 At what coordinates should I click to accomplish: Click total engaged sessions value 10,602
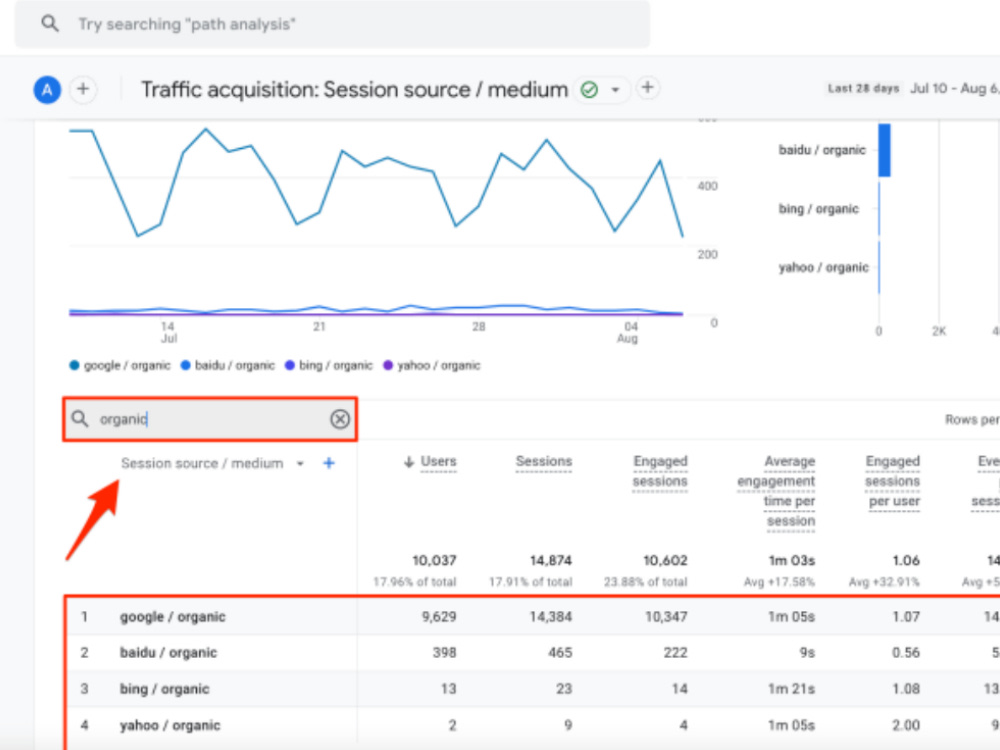click(x=665, y=561)
